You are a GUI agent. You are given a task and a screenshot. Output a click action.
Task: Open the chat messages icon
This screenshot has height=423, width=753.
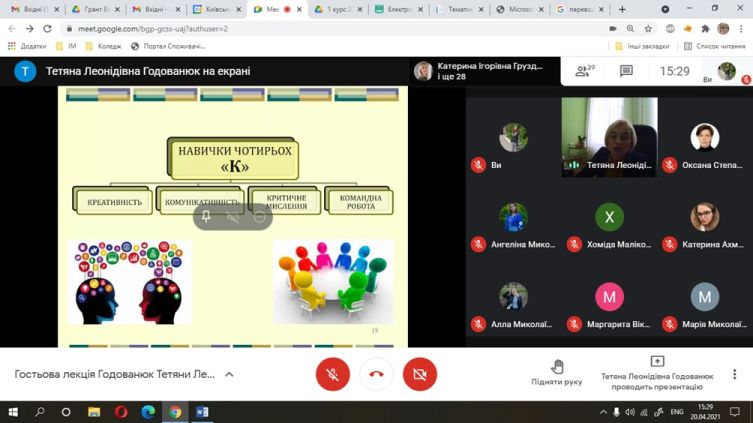click(626, 71)
